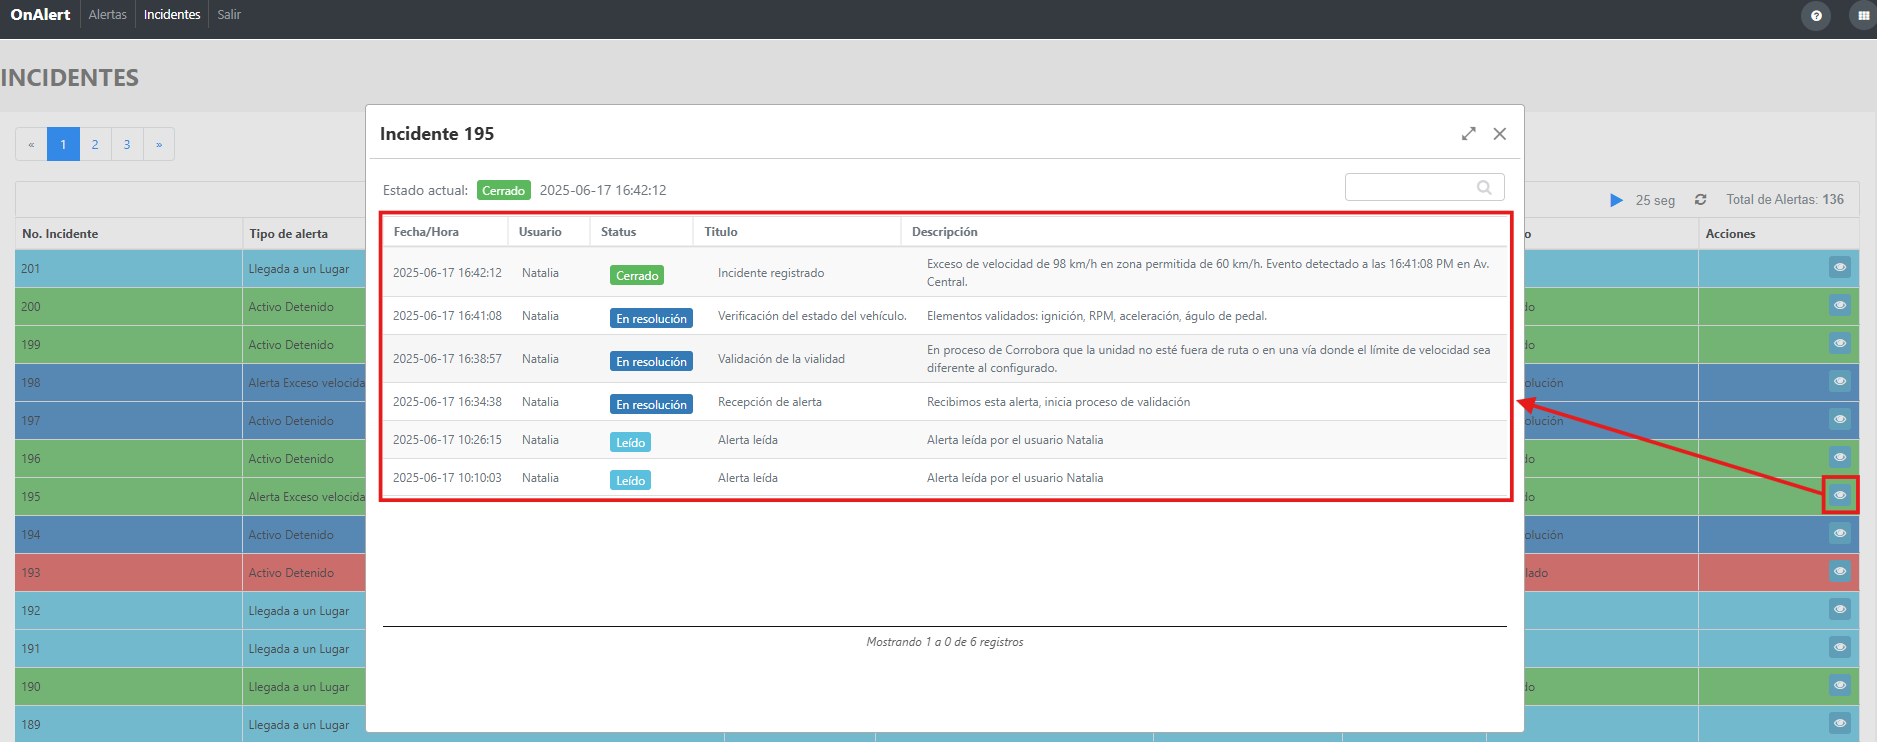Open the grid apps icon in top bar
Image resolution: width=1877 pixels, height=742 pixels.
(1863, 16)
